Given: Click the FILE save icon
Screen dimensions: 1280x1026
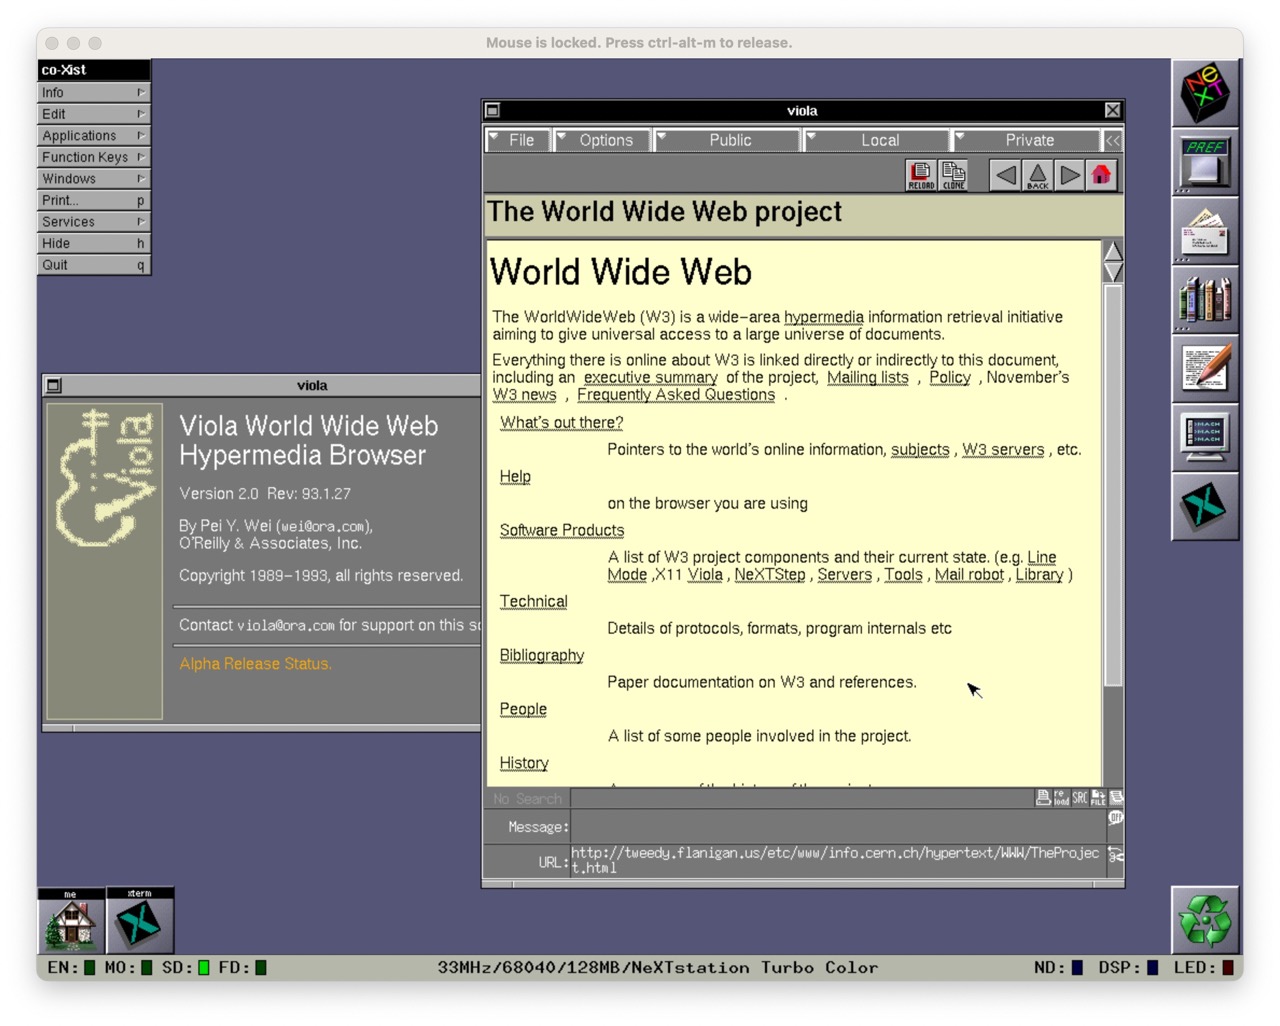Looking at the screenshot, I should point(1098,798).
